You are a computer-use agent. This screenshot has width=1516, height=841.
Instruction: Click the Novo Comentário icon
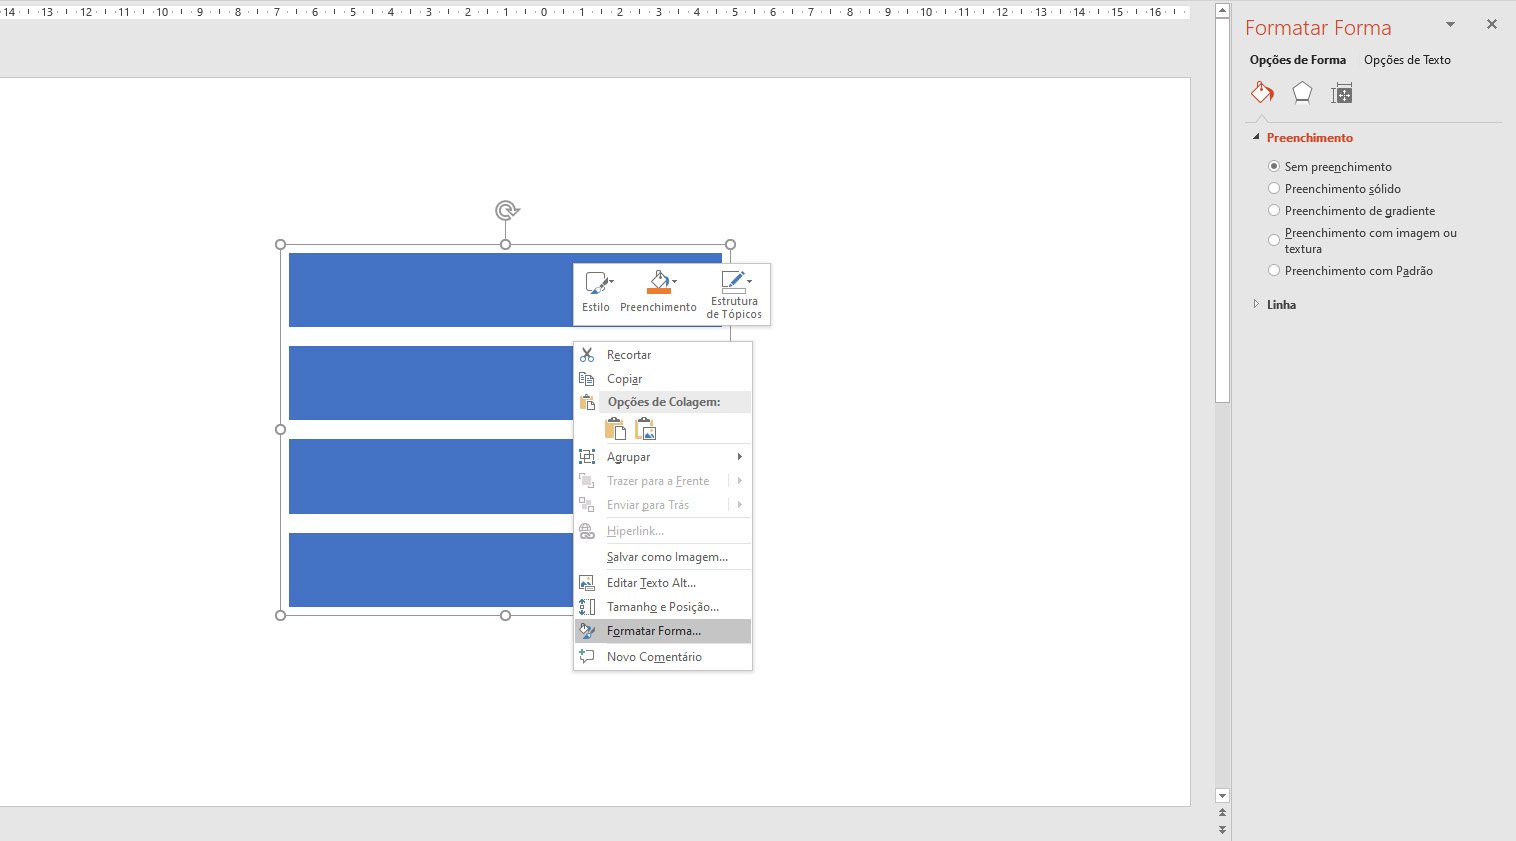[587, 657]
